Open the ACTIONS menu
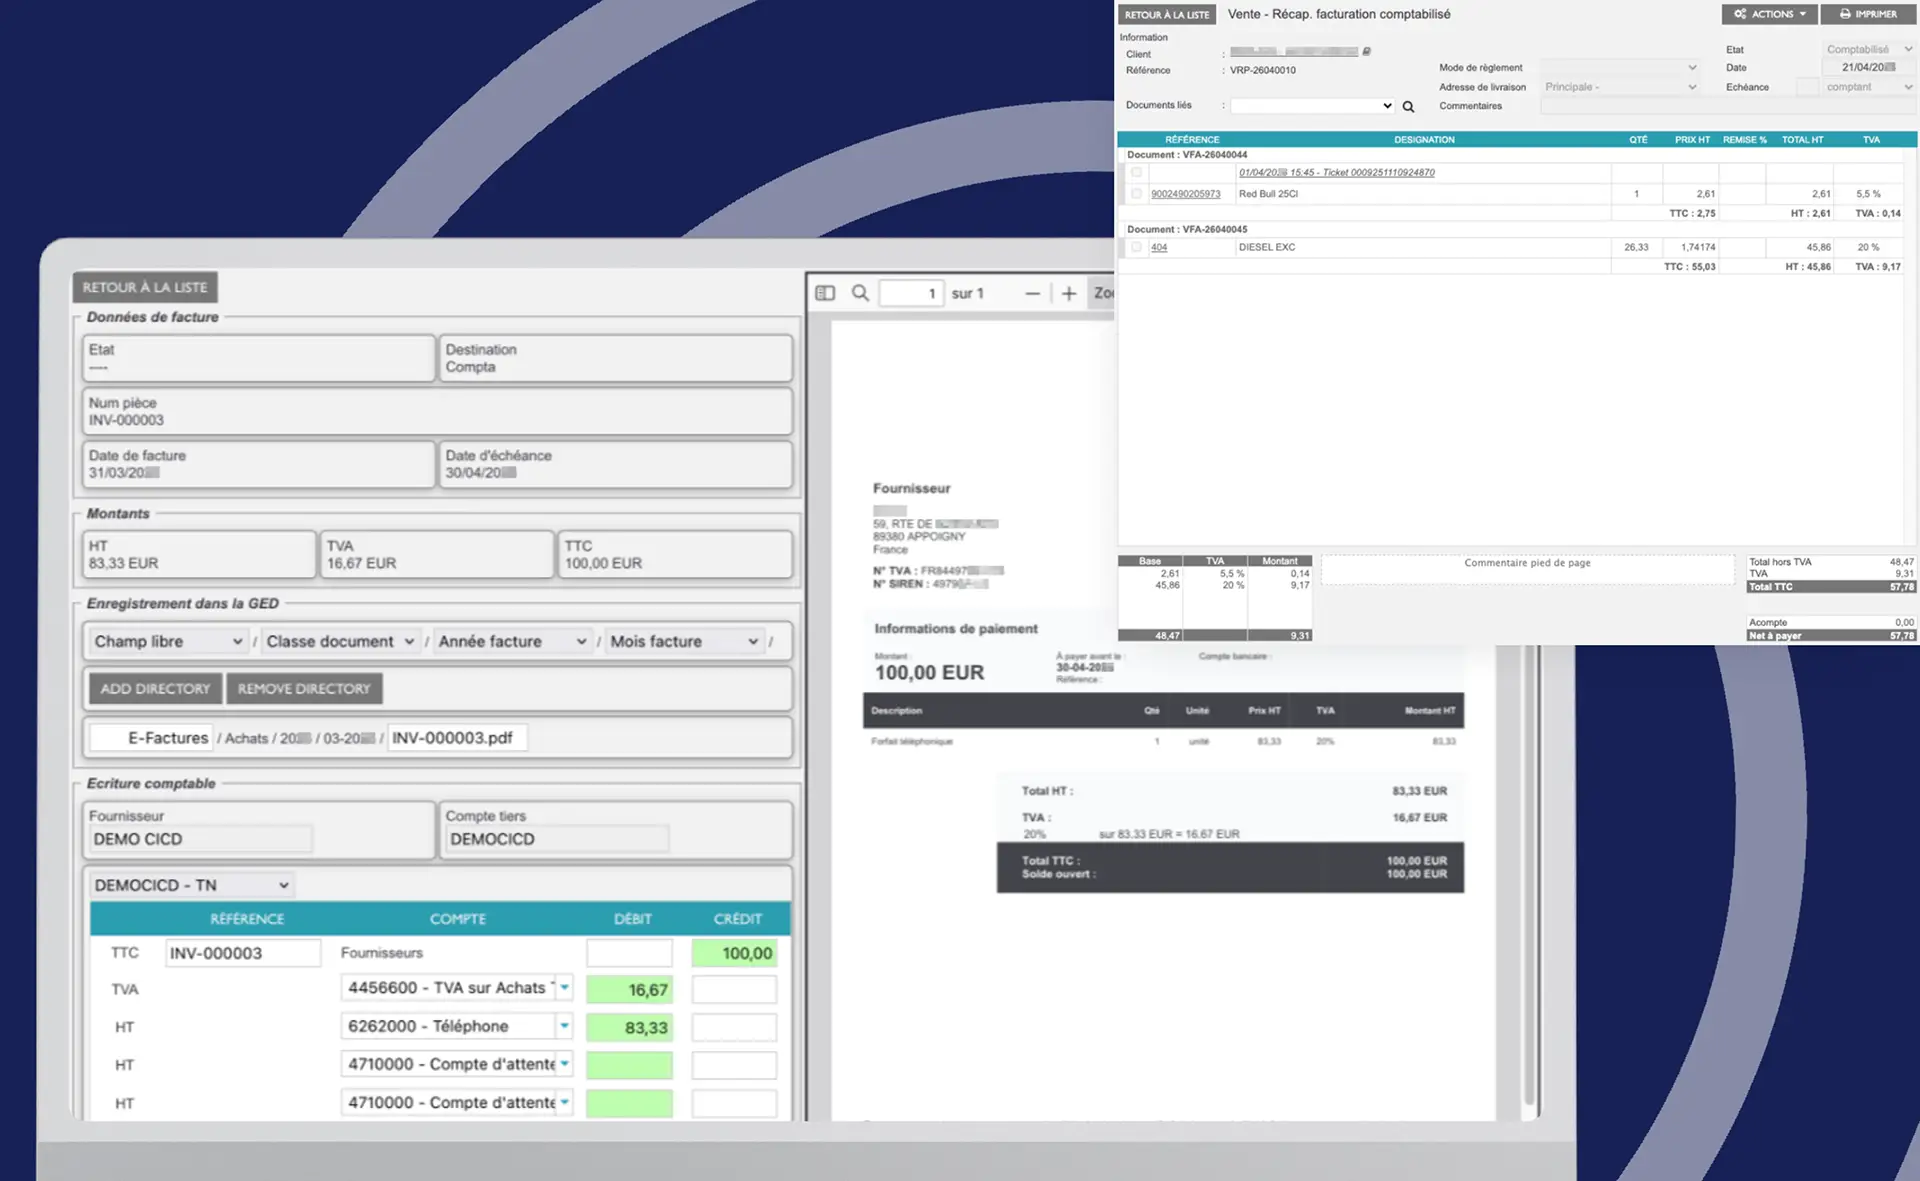Image resolution: width=1920 pixels, height=1181 pixels. 1770,14
